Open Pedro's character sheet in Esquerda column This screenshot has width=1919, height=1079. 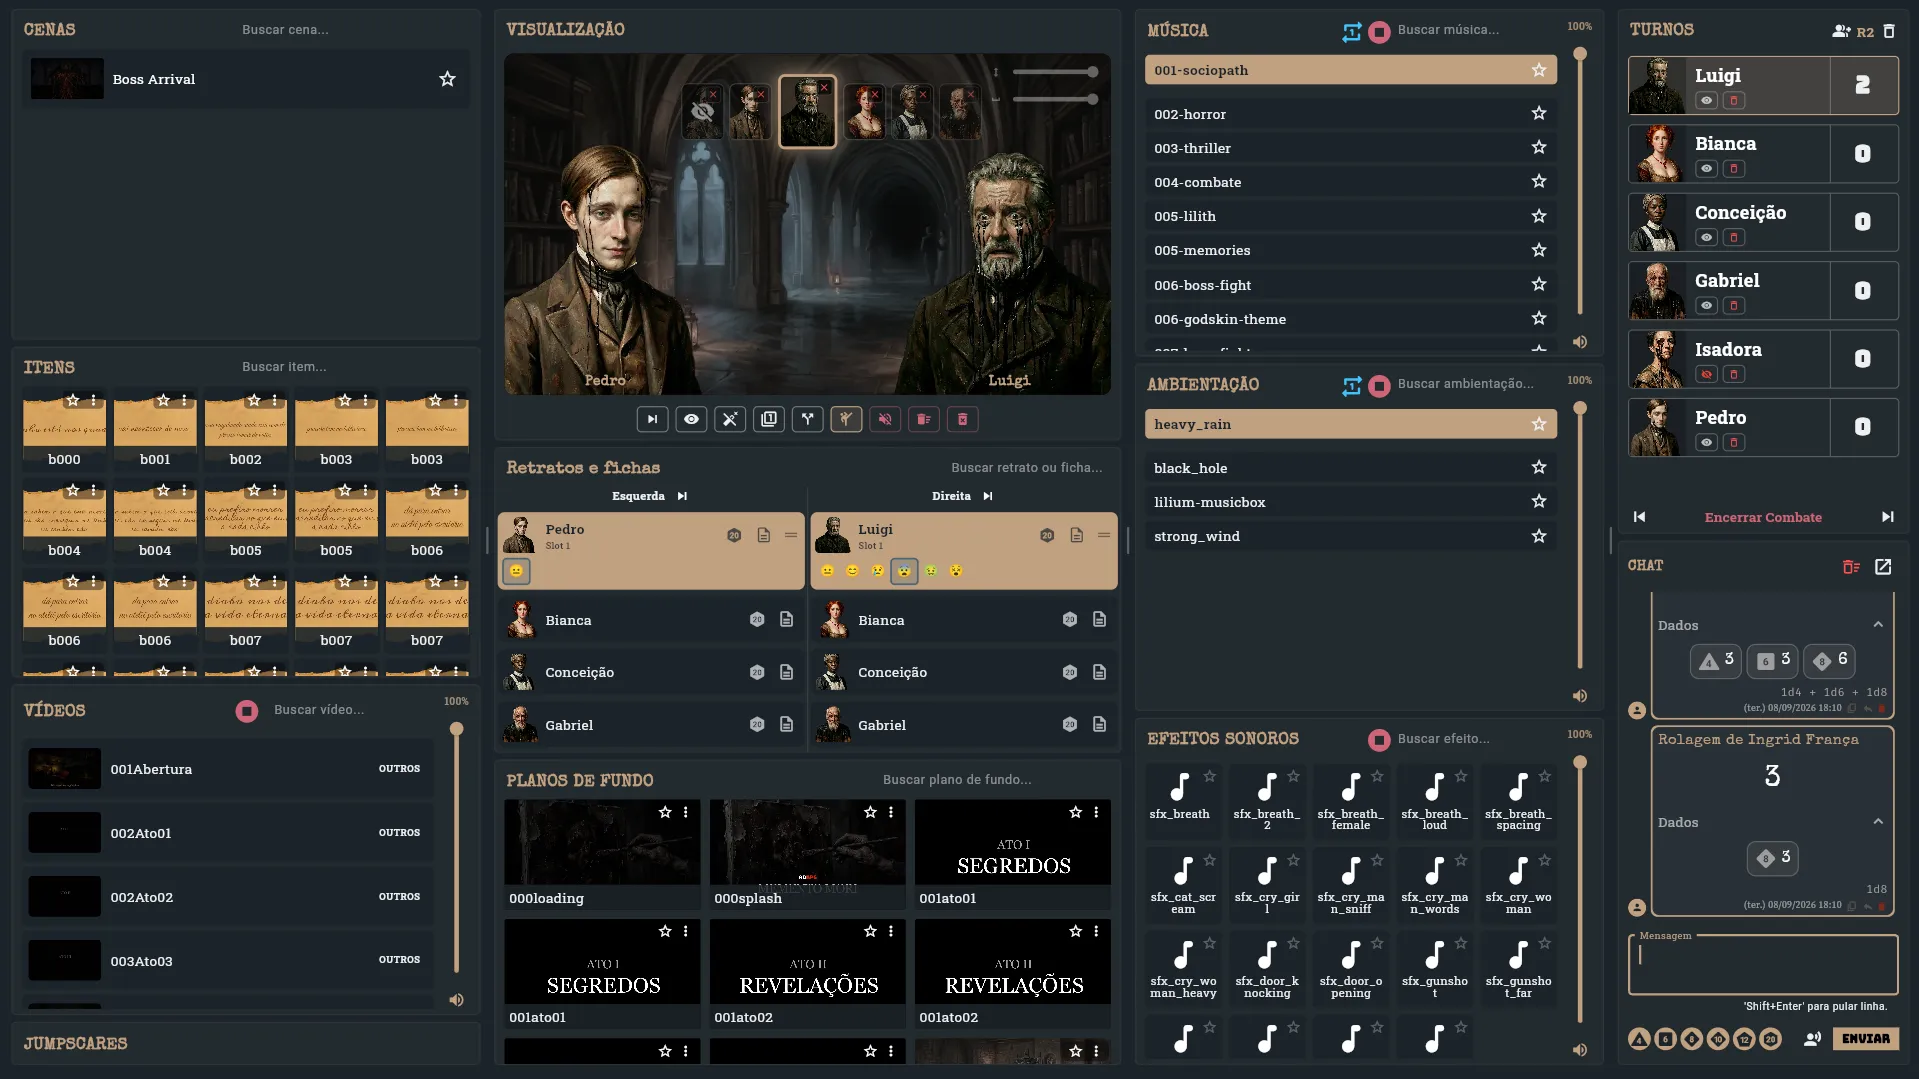(764, 536)
